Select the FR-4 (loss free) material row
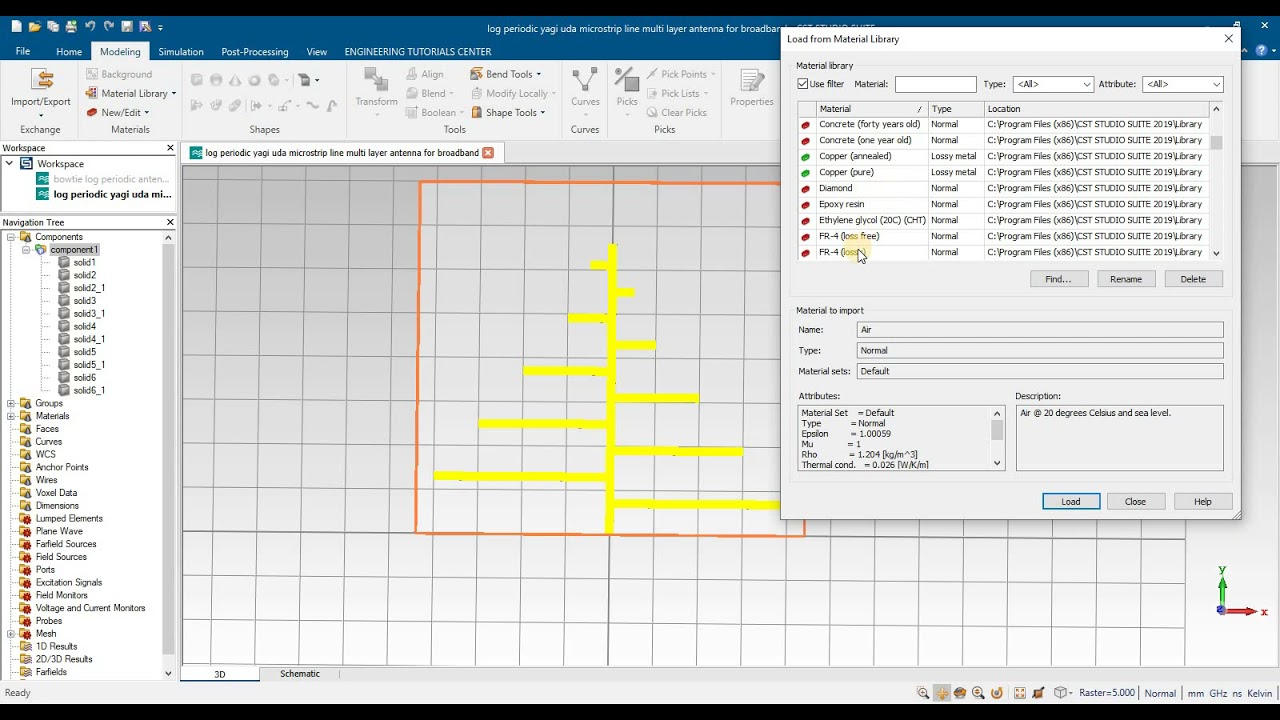 (1003, 236)
